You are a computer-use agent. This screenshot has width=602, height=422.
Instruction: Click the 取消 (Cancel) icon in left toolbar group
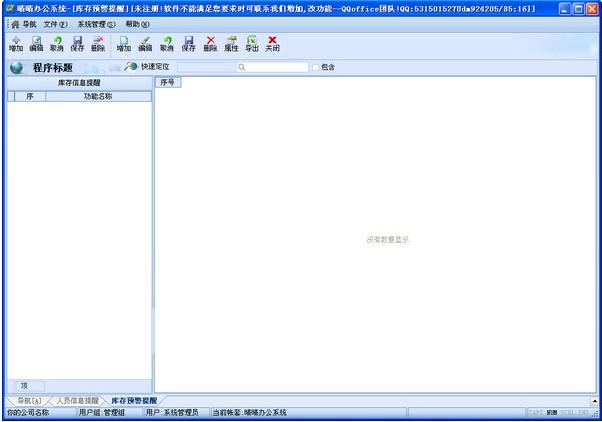[x=57, y=43]
